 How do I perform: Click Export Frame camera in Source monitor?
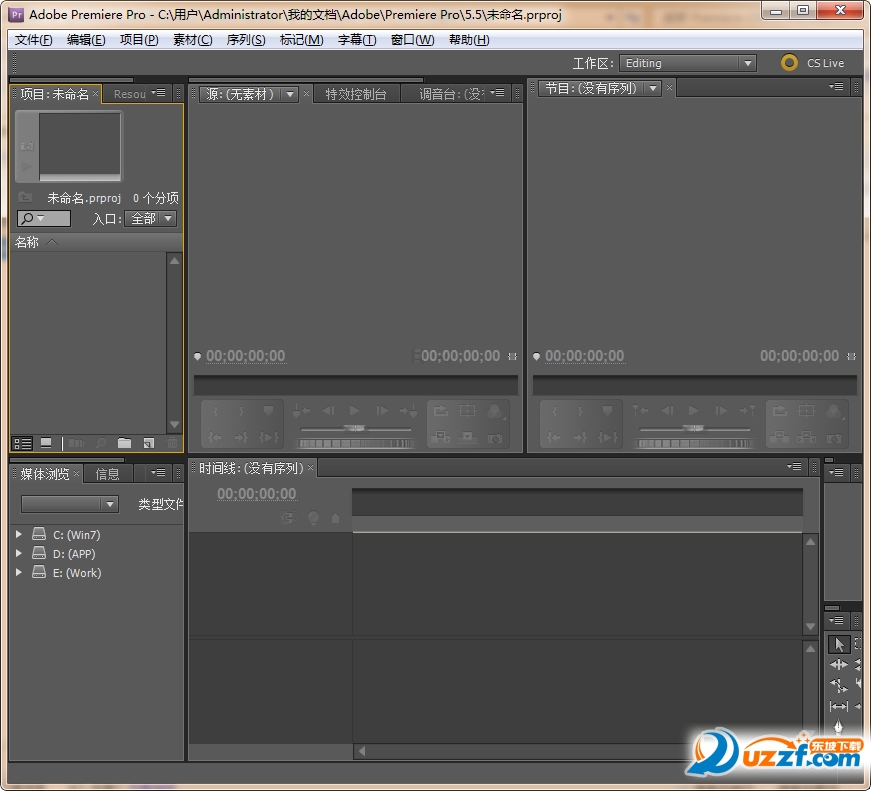pos(494,438)
